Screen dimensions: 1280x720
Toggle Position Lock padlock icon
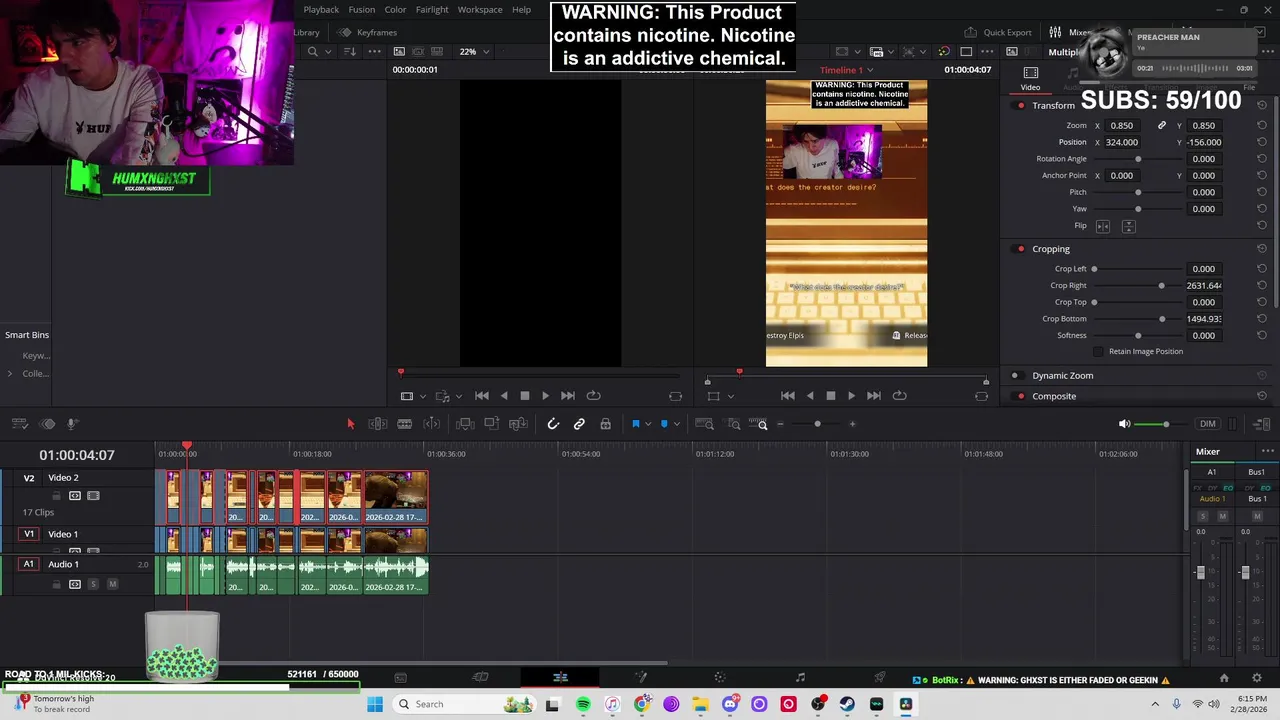click(605, 424)
